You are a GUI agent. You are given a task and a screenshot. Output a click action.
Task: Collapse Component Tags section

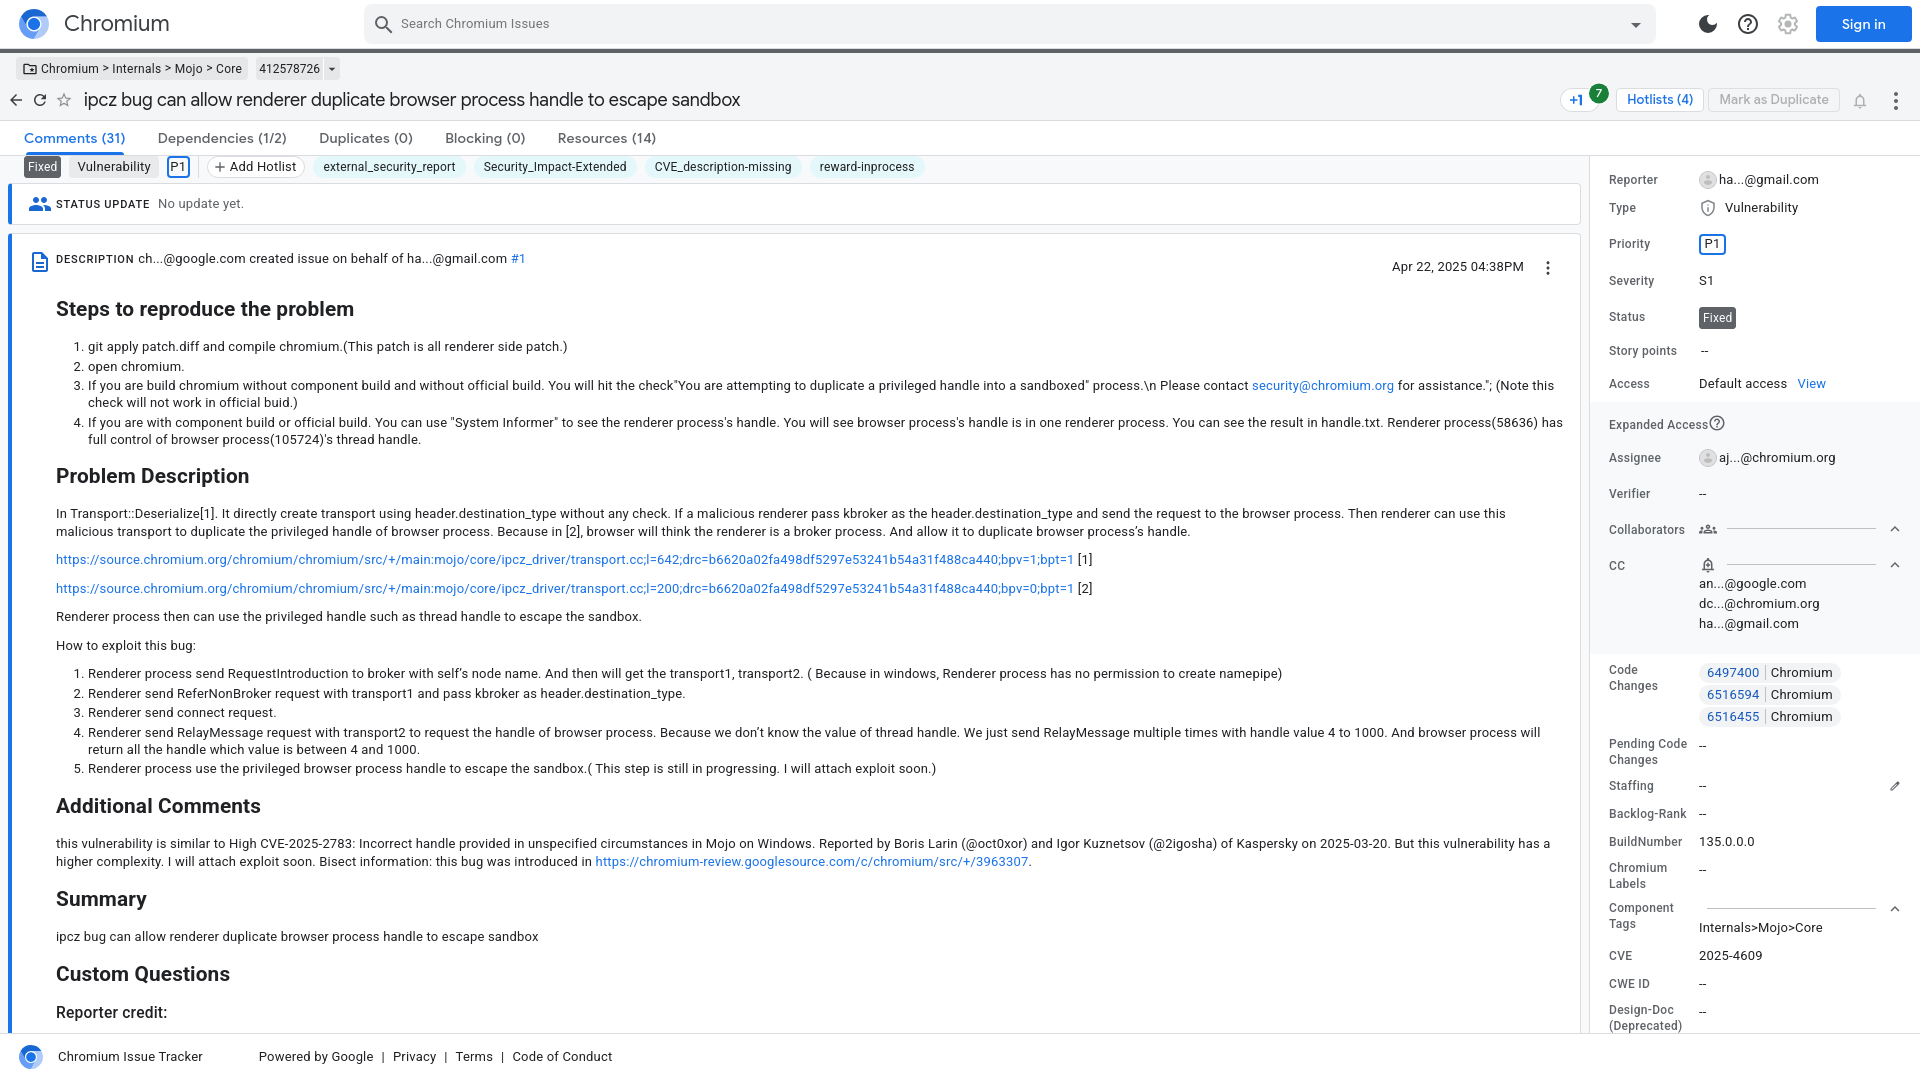click(1895, 909)
